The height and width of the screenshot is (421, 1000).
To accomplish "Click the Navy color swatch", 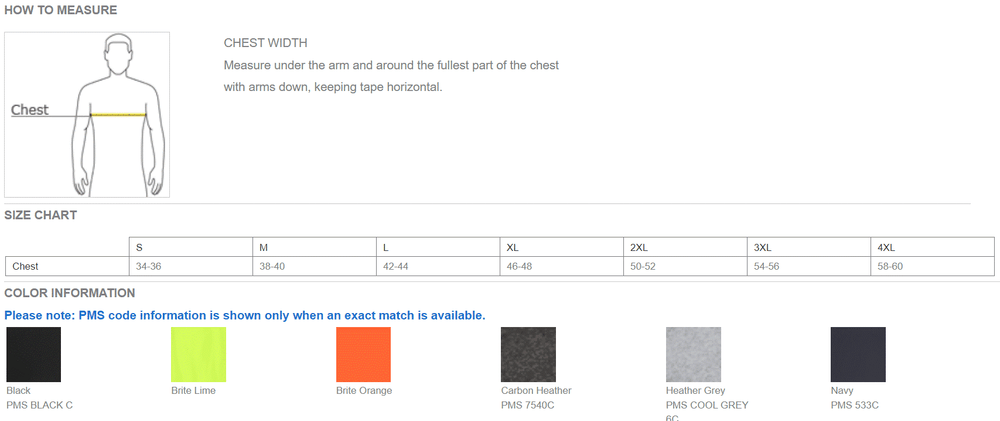I will pyautogui.click(x=858, y=354).
